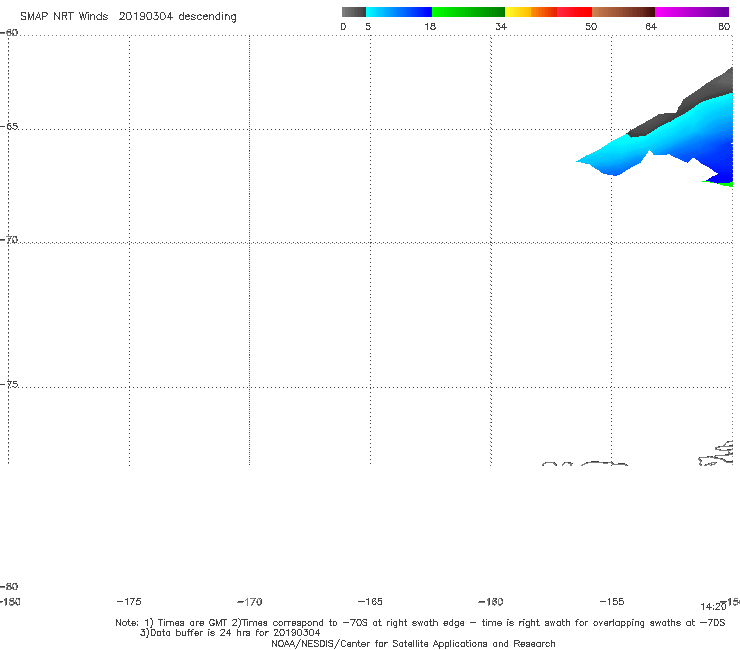Screen dimensions: 740x650
Task: Select the magenta 64–80 color bar segment
Action: pyautogui.click(x=692, y=12)
